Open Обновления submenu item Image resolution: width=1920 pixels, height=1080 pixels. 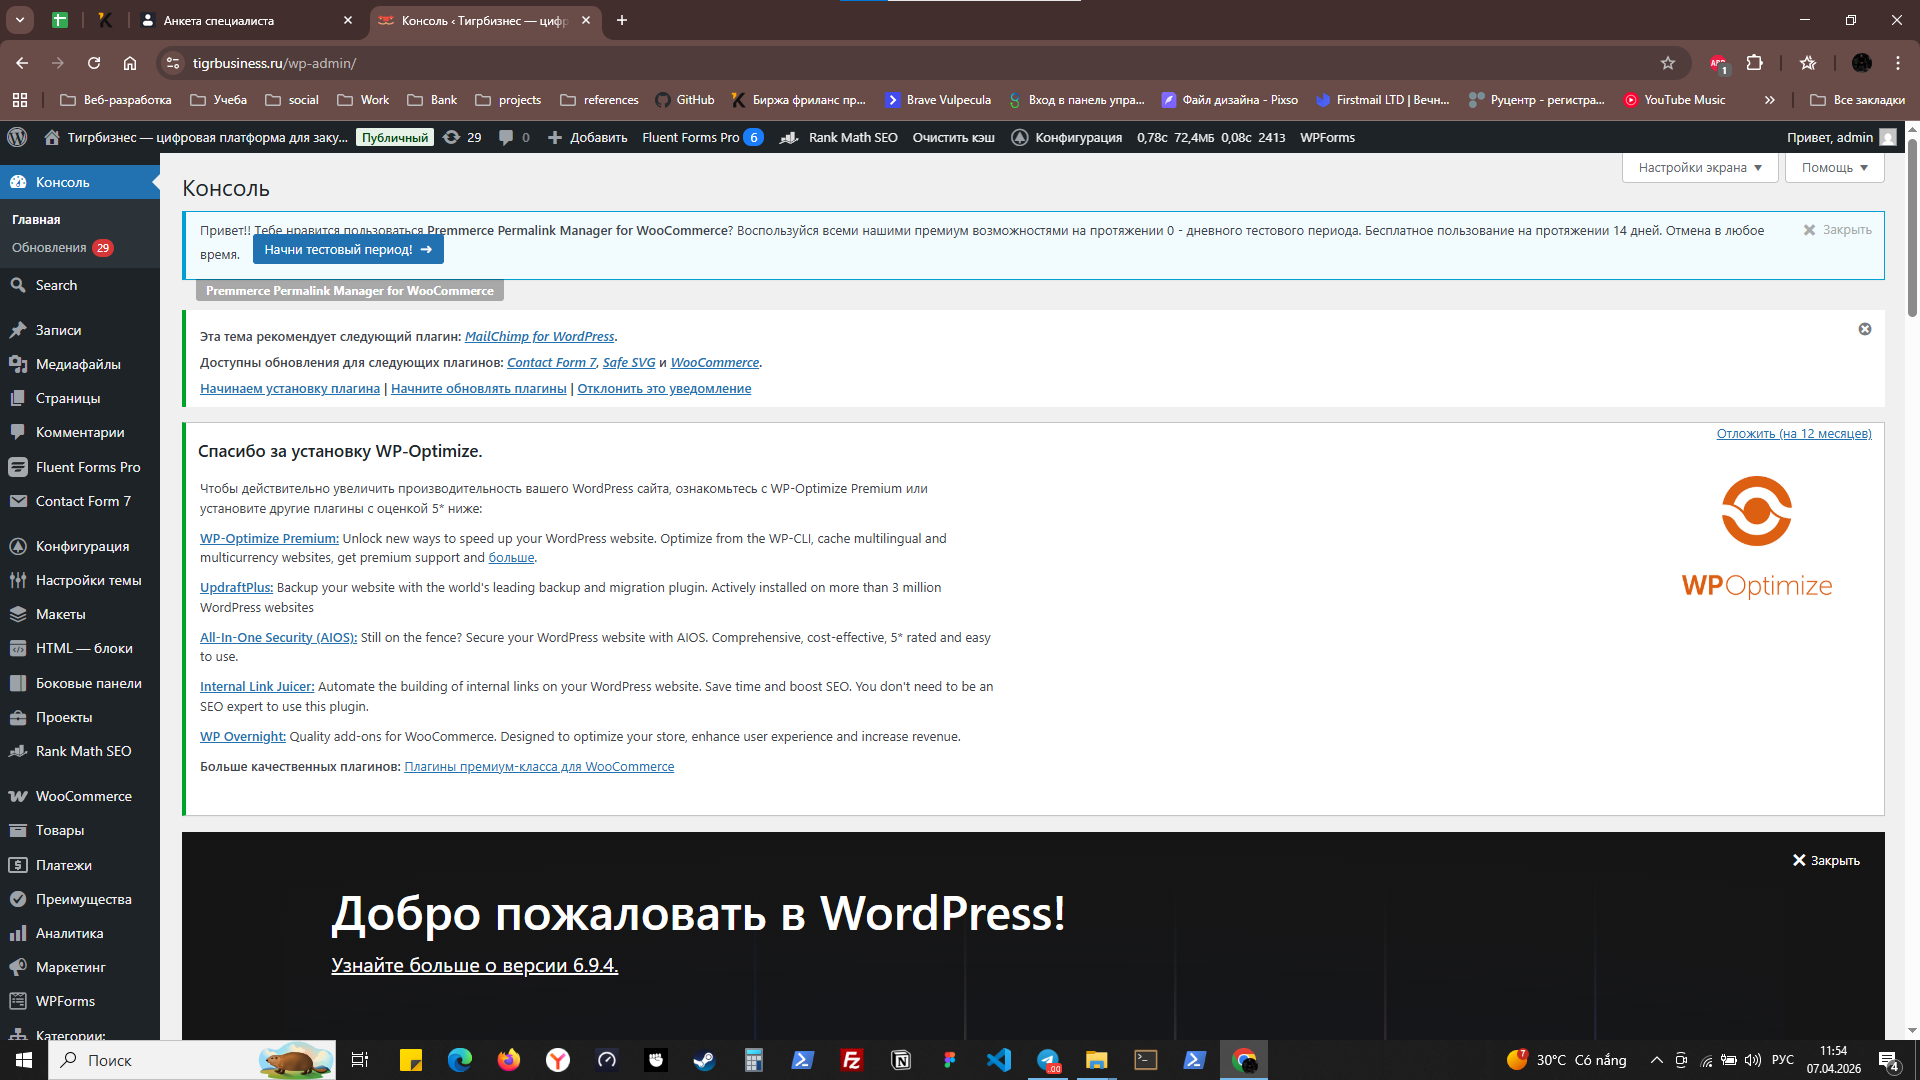tap(62, 248)
